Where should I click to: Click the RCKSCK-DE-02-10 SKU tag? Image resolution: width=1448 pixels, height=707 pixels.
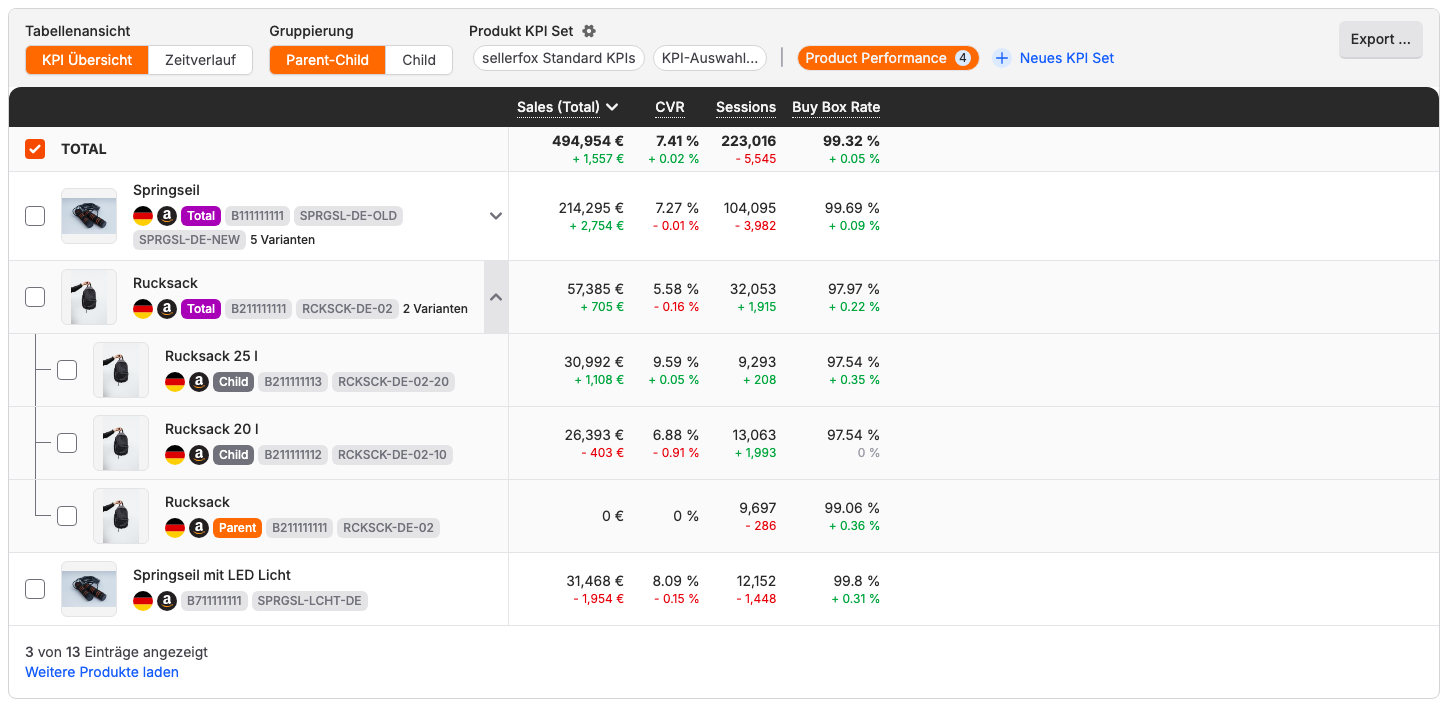pyautogui.click(x=392, y=455)
